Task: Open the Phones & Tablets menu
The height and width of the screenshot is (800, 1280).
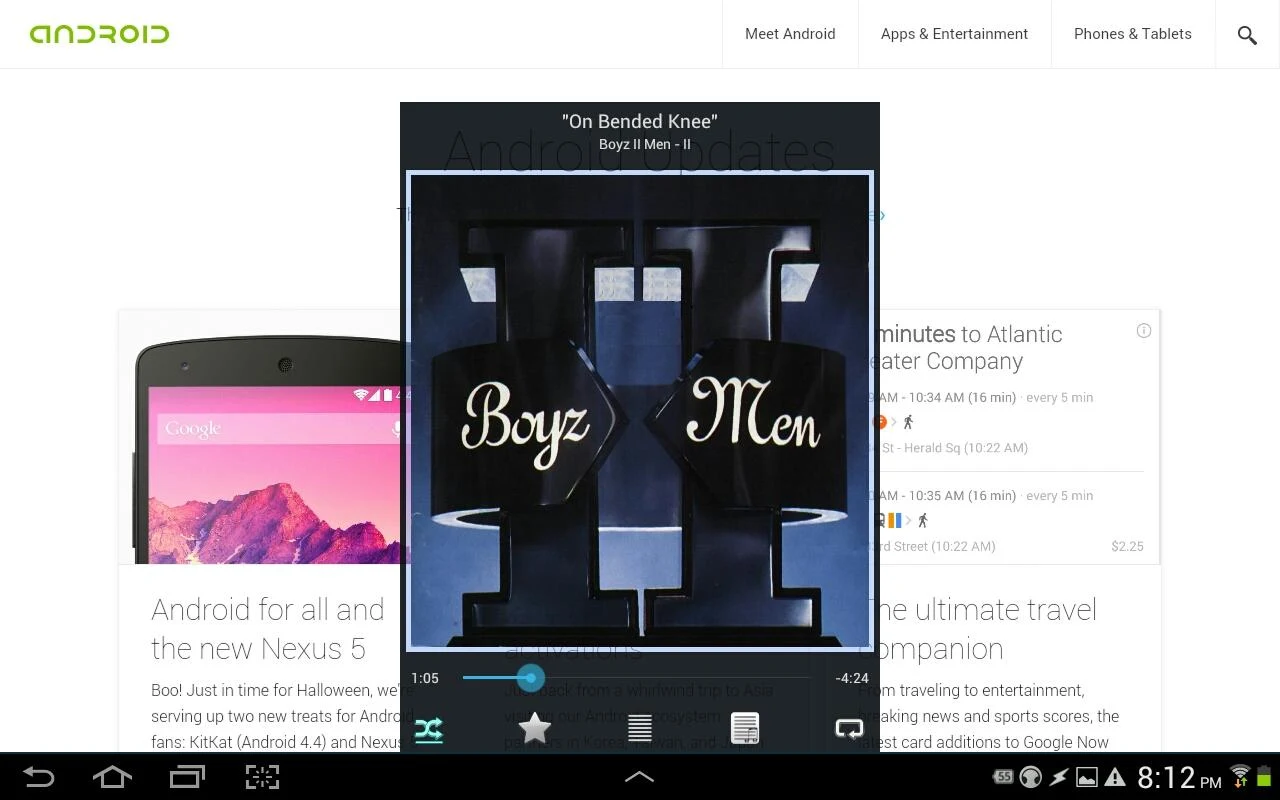Action: click(x=1133, y=34)
